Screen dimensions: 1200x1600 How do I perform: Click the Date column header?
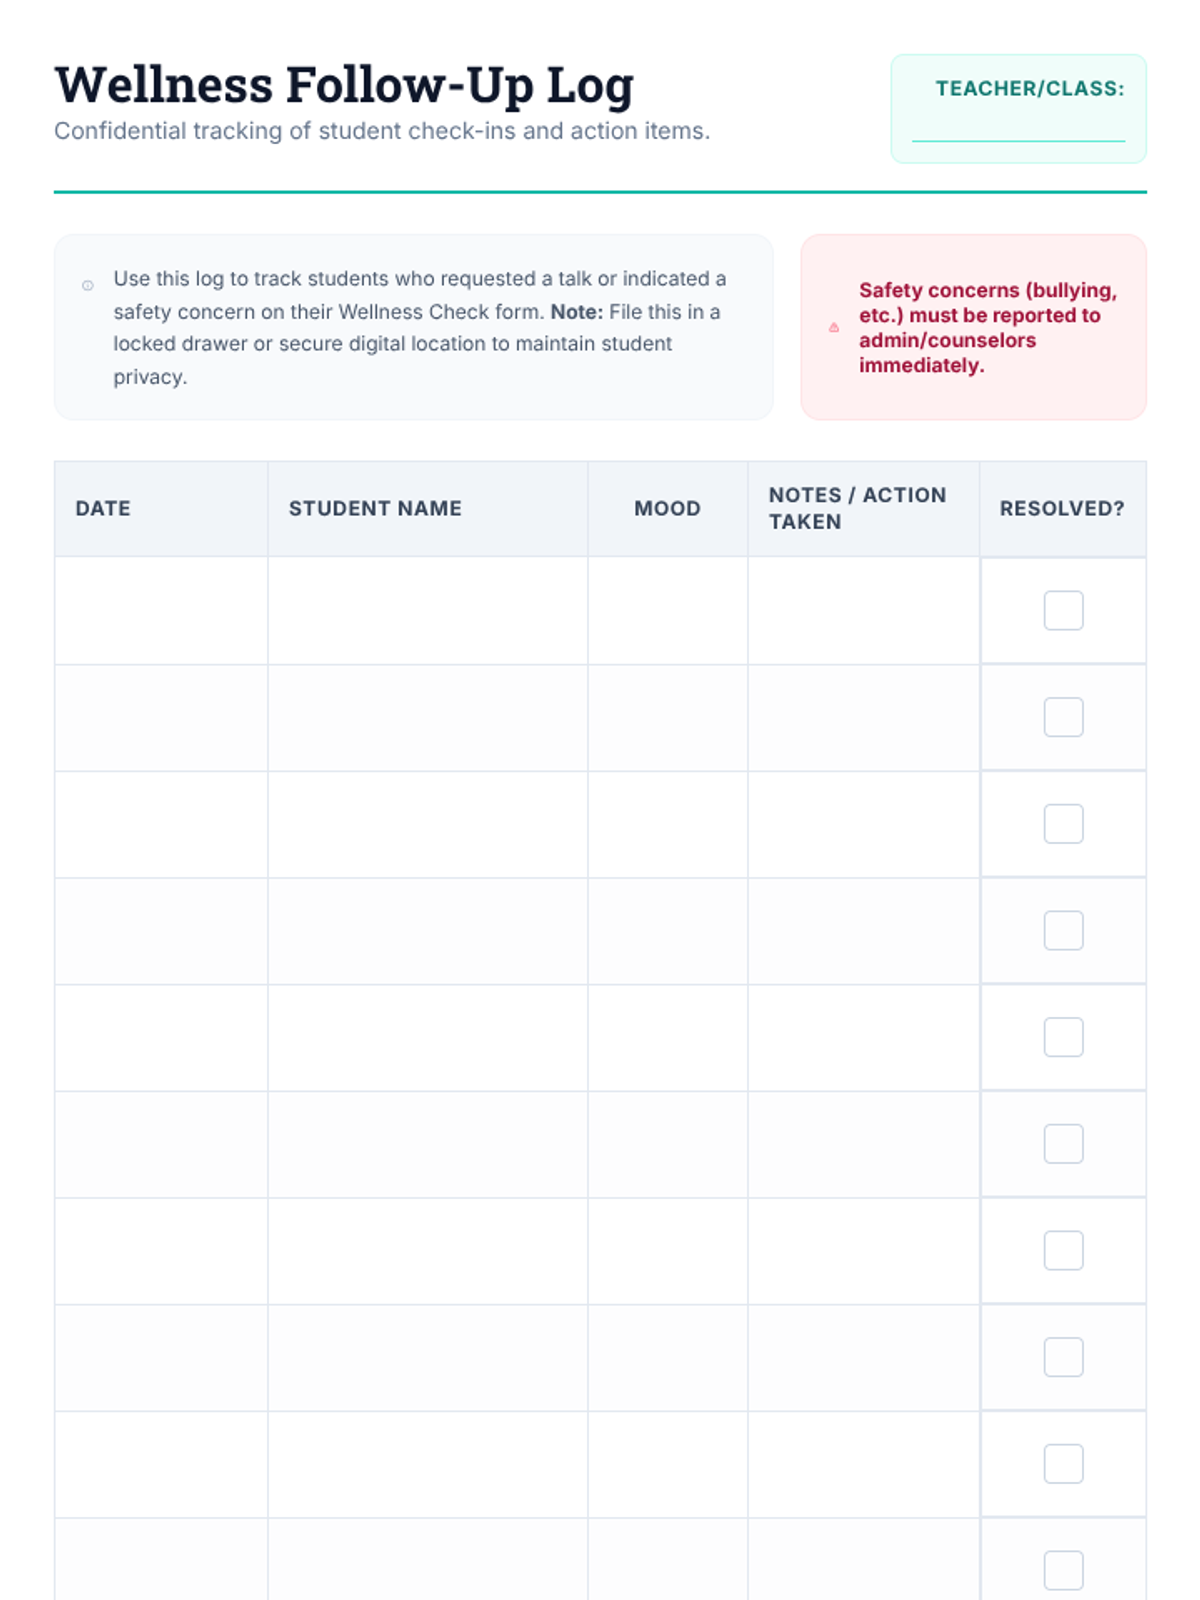click(103, 508)
